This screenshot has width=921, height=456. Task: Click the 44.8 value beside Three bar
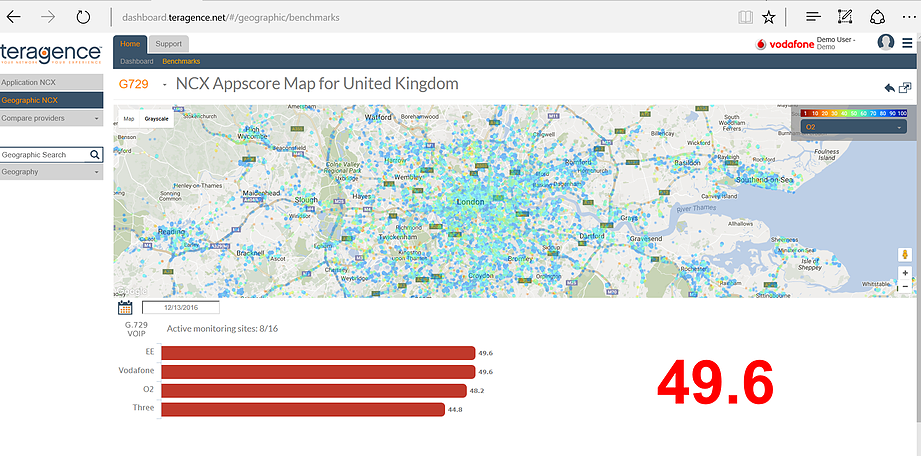pos(455,410)
